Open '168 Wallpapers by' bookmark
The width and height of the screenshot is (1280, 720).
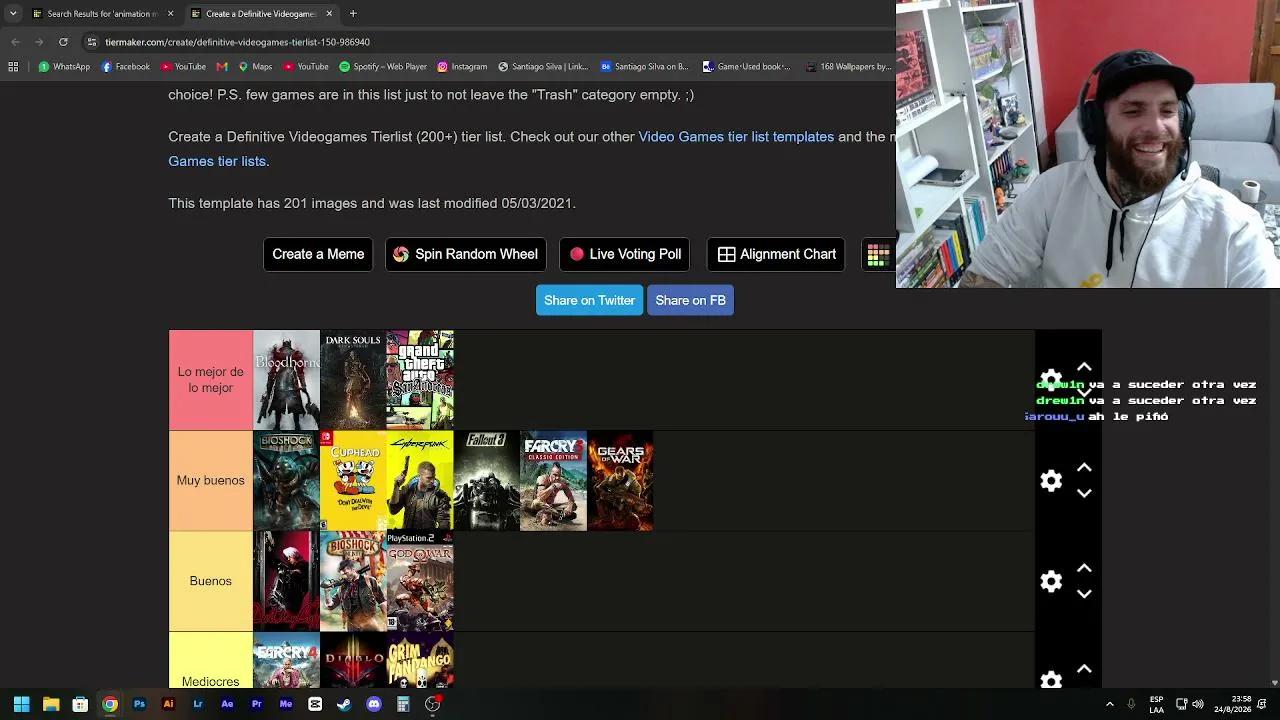pyautogui.click(x=847, y=67)
